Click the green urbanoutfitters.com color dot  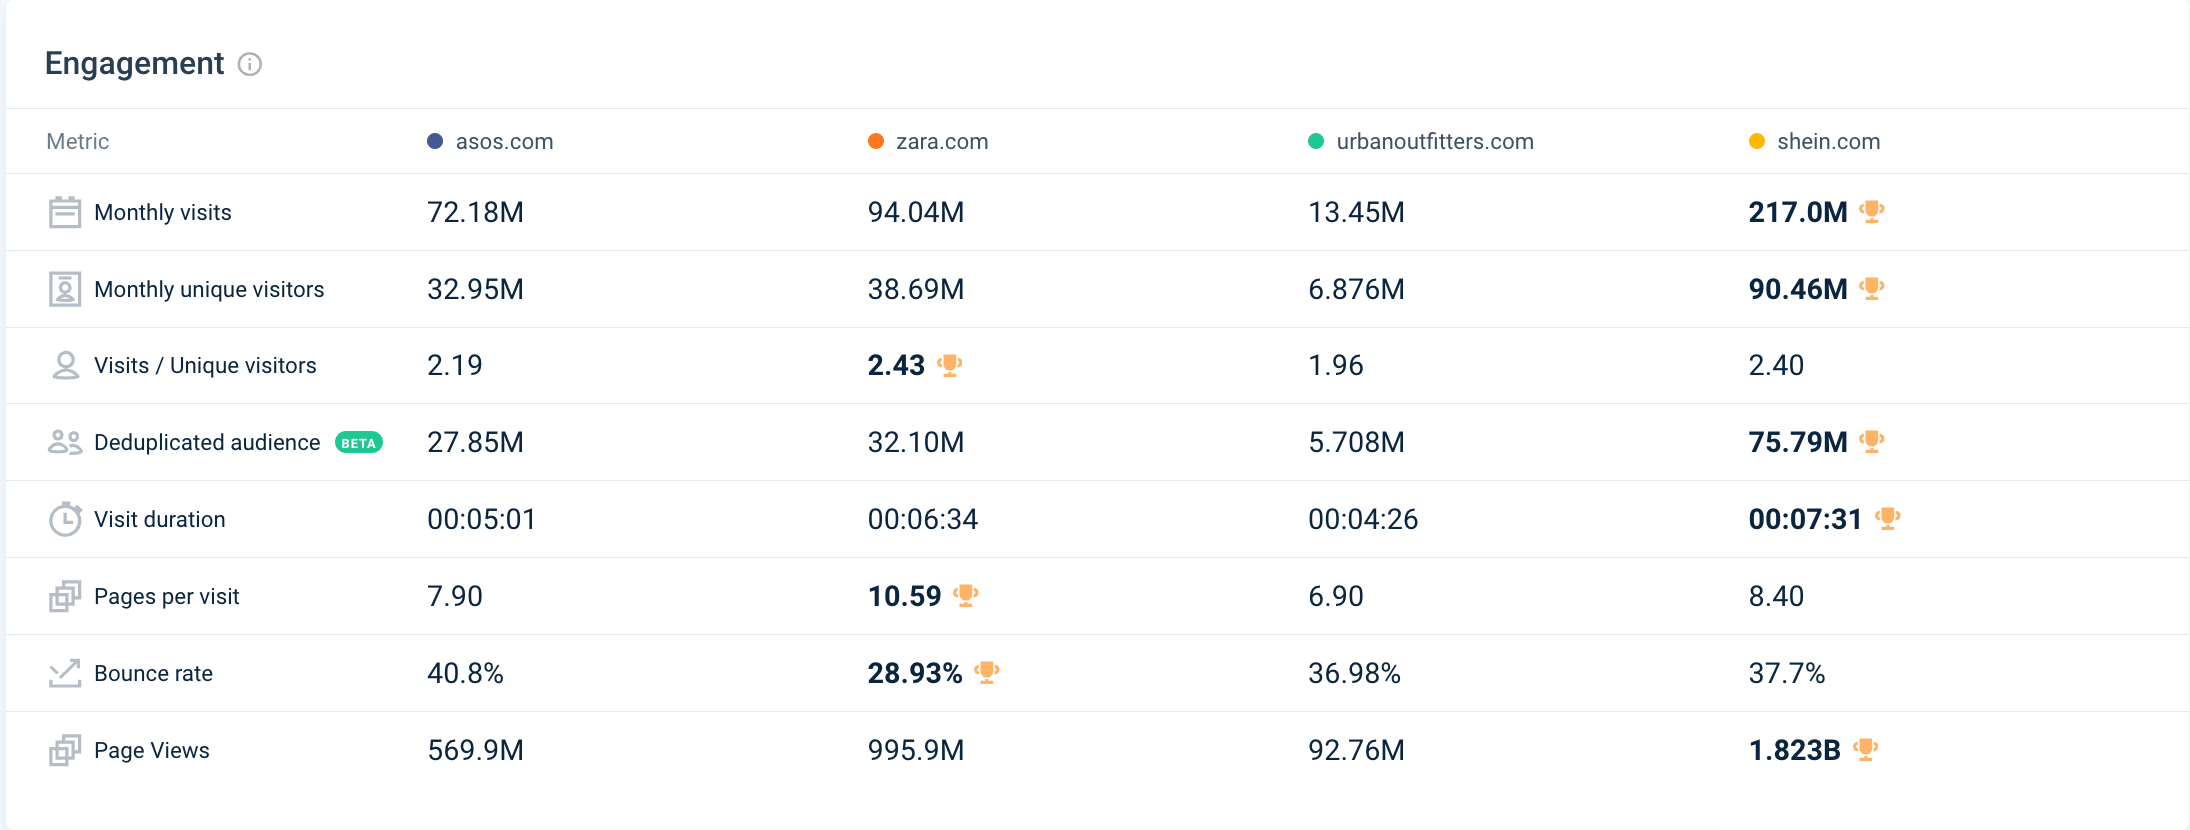pos(1316,141)
